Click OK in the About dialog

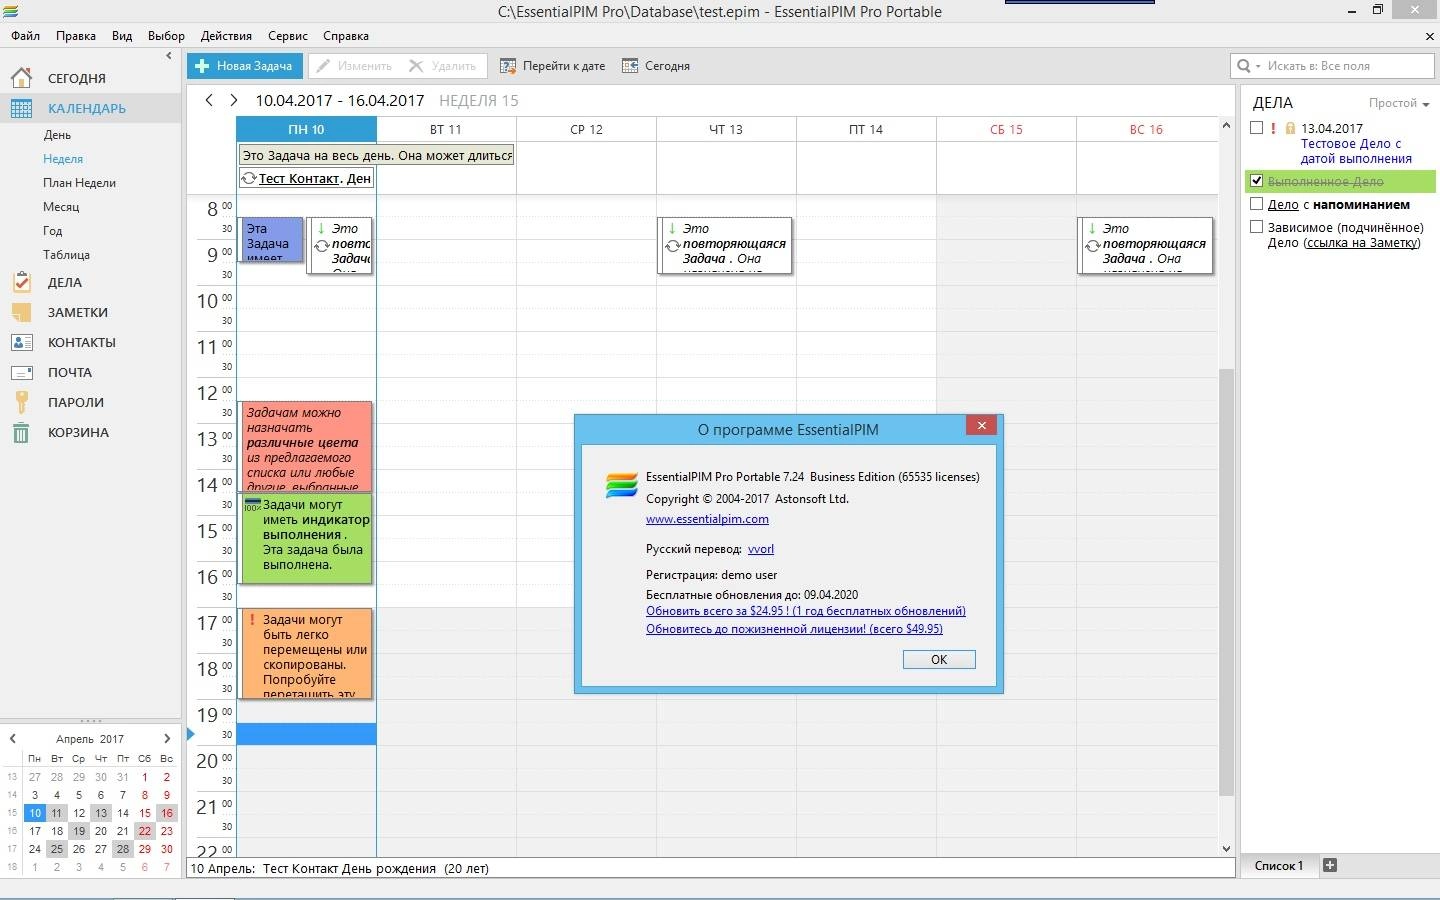[x=939, y=660]
